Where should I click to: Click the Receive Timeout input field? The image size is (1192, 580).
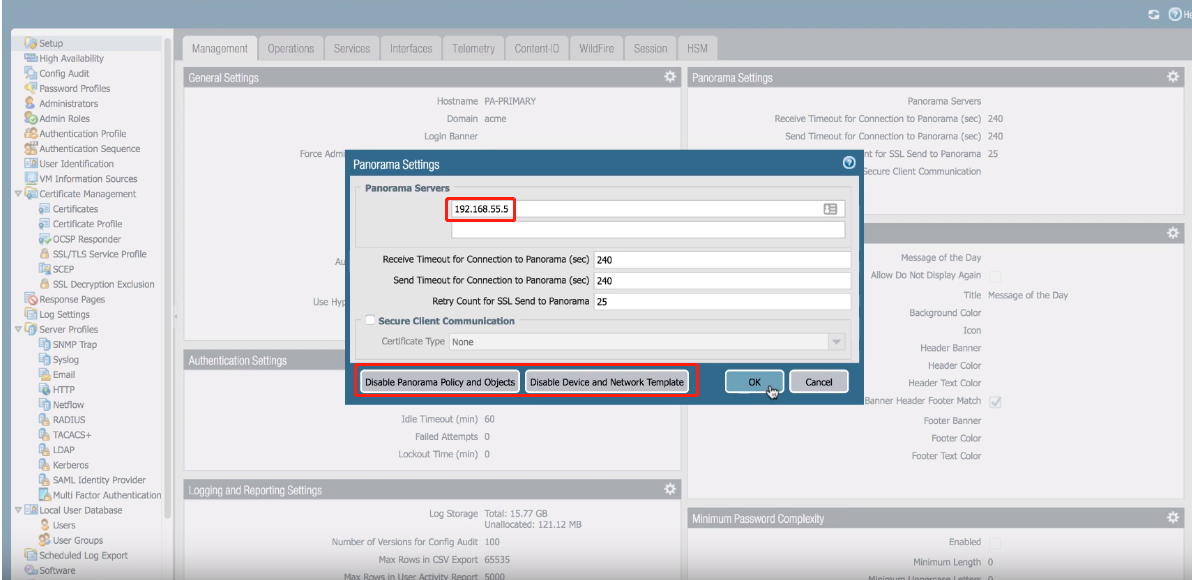721,260
